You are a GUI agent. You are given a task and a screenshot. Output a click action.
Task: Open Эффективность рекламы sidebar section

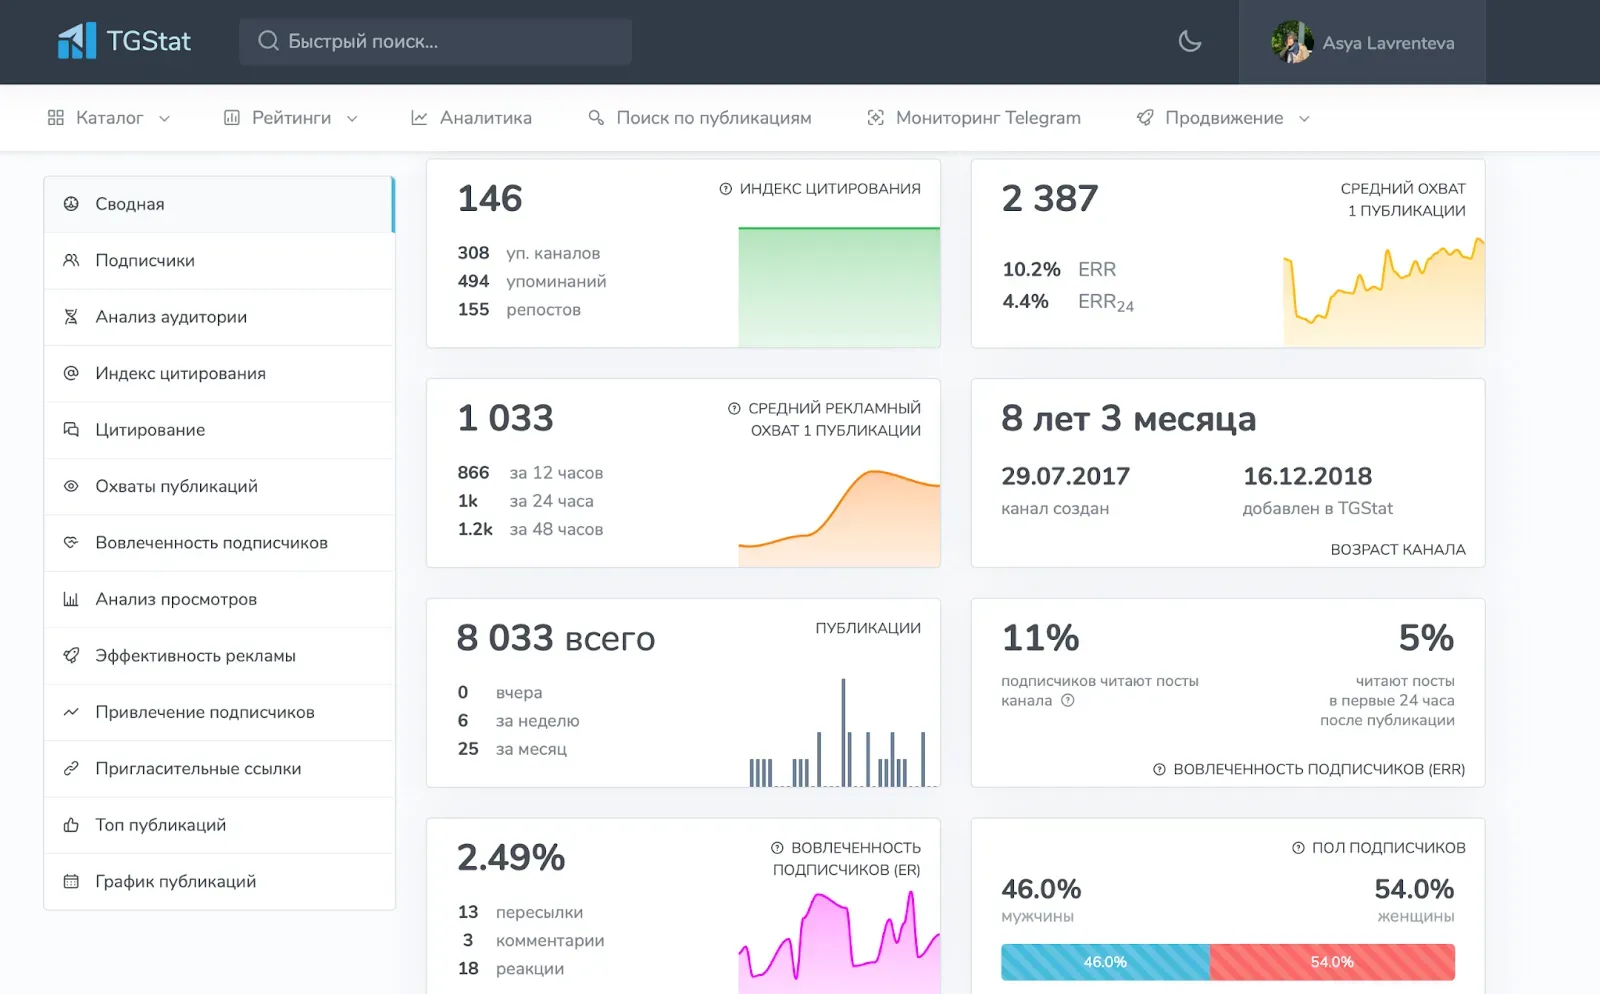coord(195,656)
